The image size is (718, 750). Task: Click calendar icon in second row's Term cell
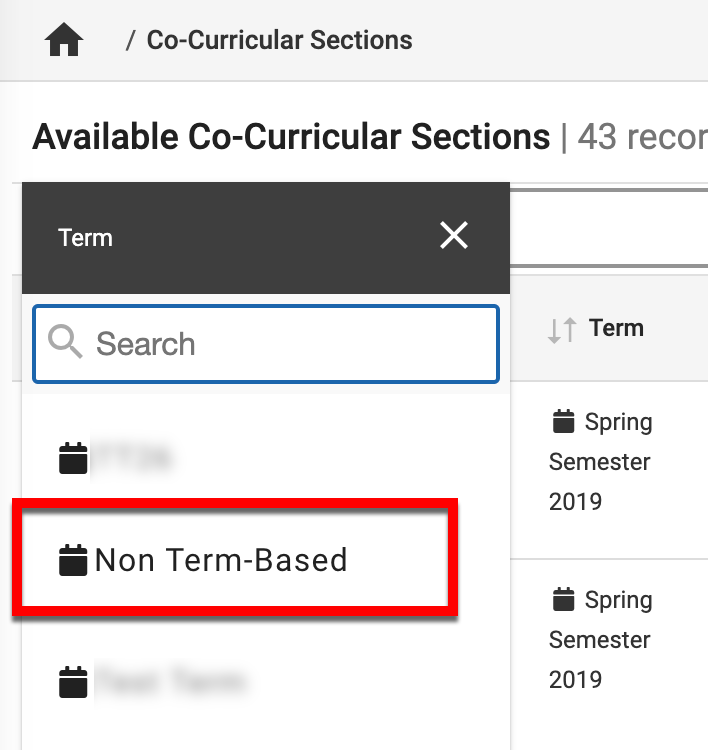(x=564, y=600)
